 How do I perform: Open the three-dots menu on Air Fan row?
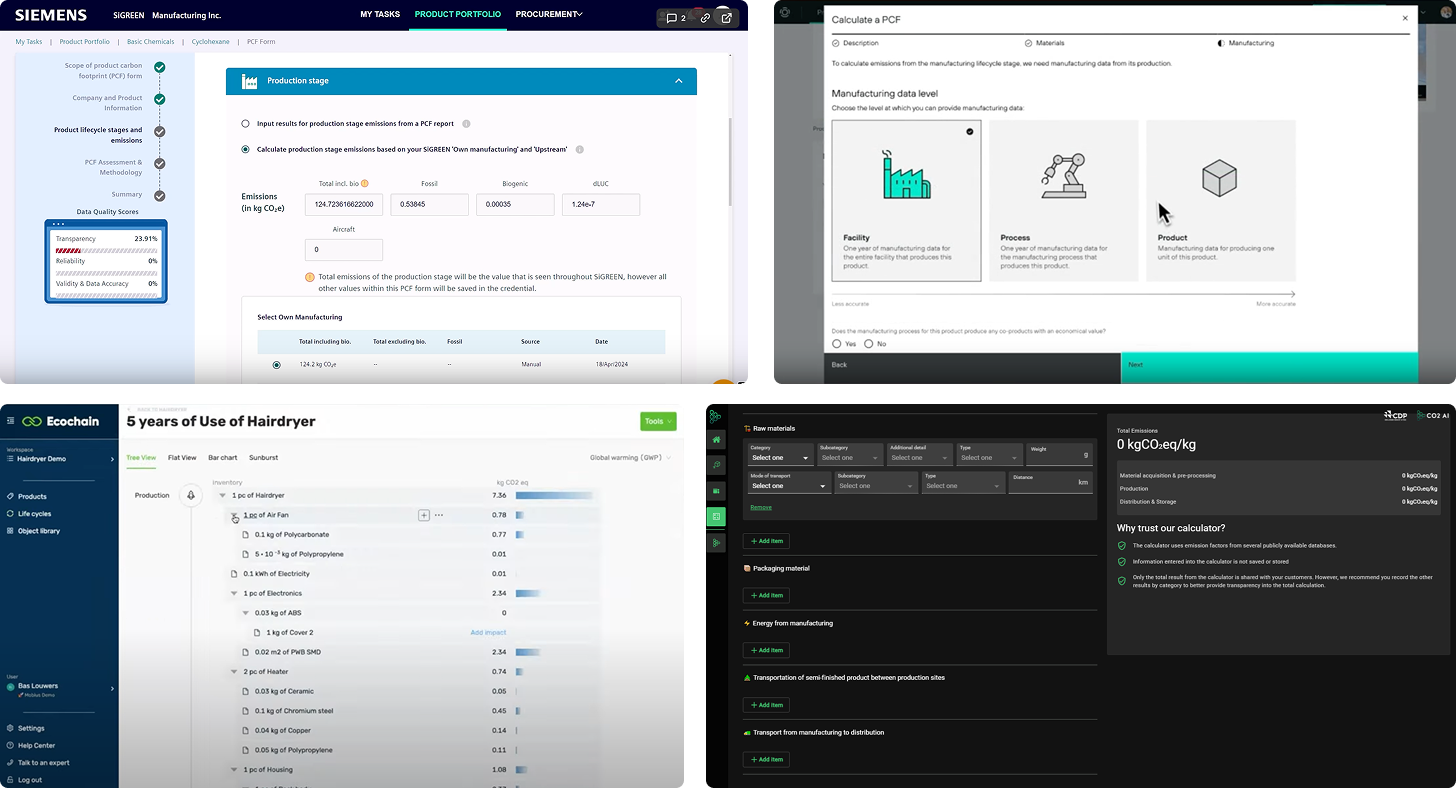pyautogui.click(x=438, y=515)
